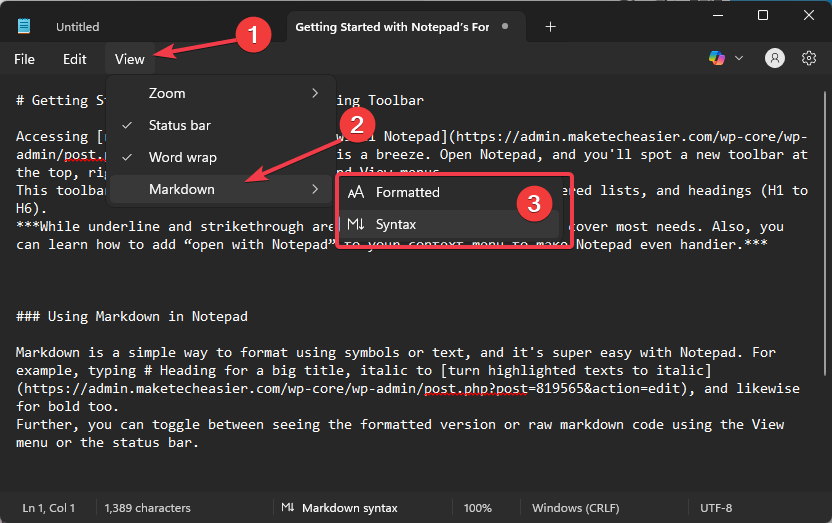Switch to the Untitled tab

tap(77, 27)
